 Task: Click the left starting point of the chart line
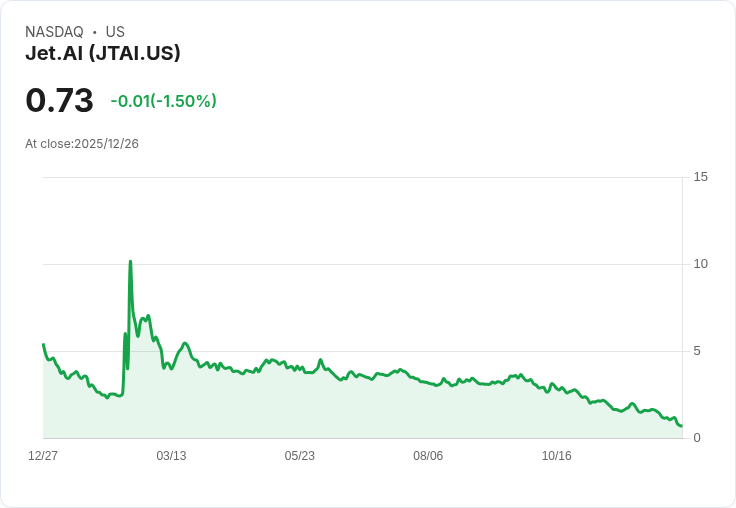point(43,345)
